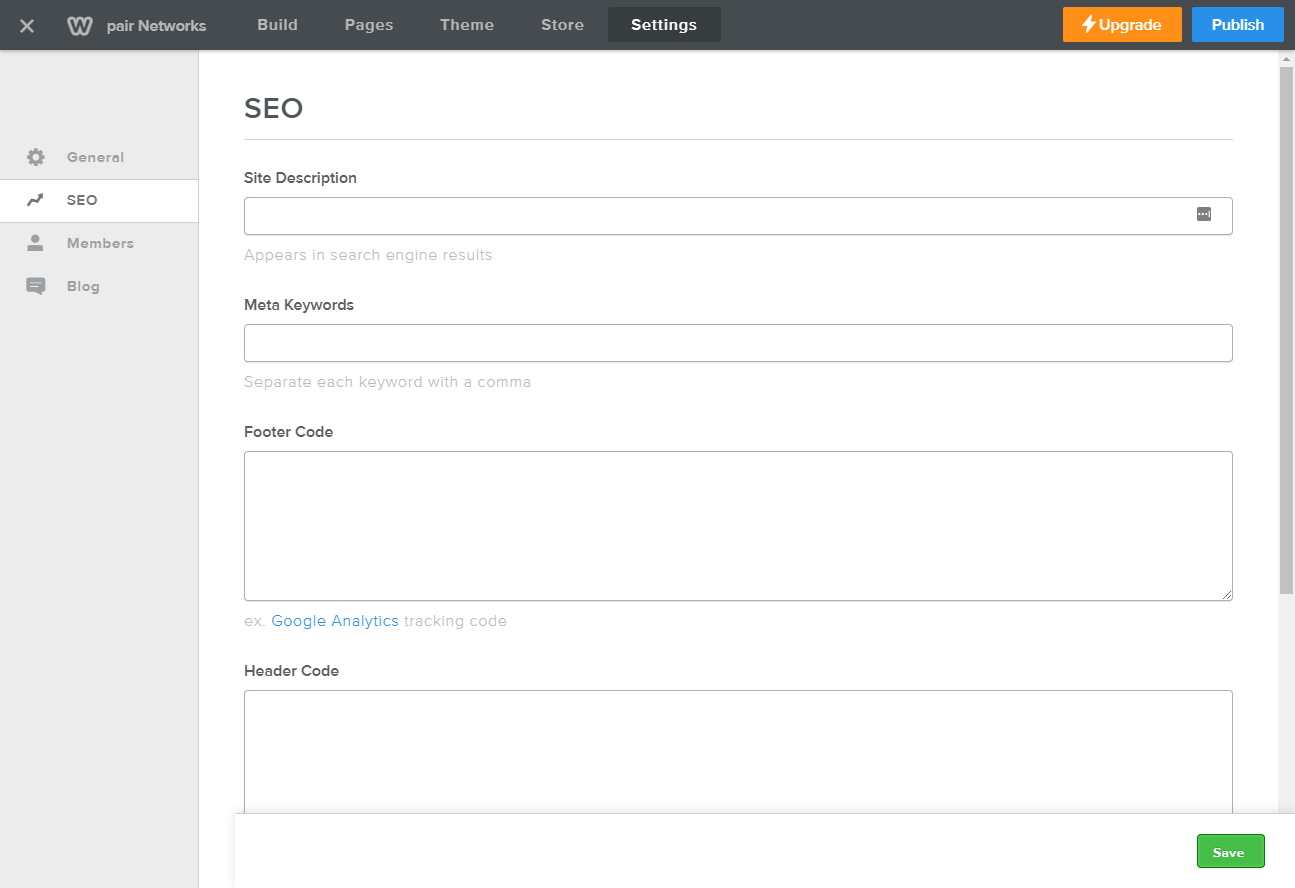Close the editor with the X icon

27,25
